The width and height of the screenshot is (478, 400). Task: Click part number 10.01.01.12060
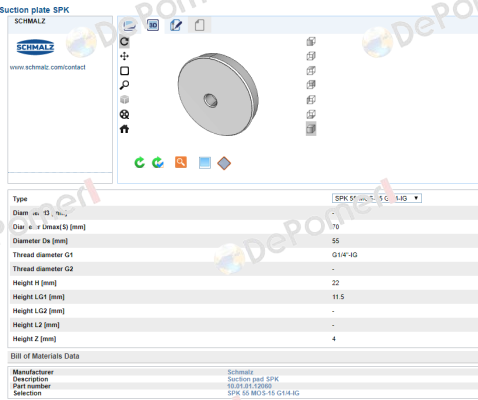click(x=249, y=386)
